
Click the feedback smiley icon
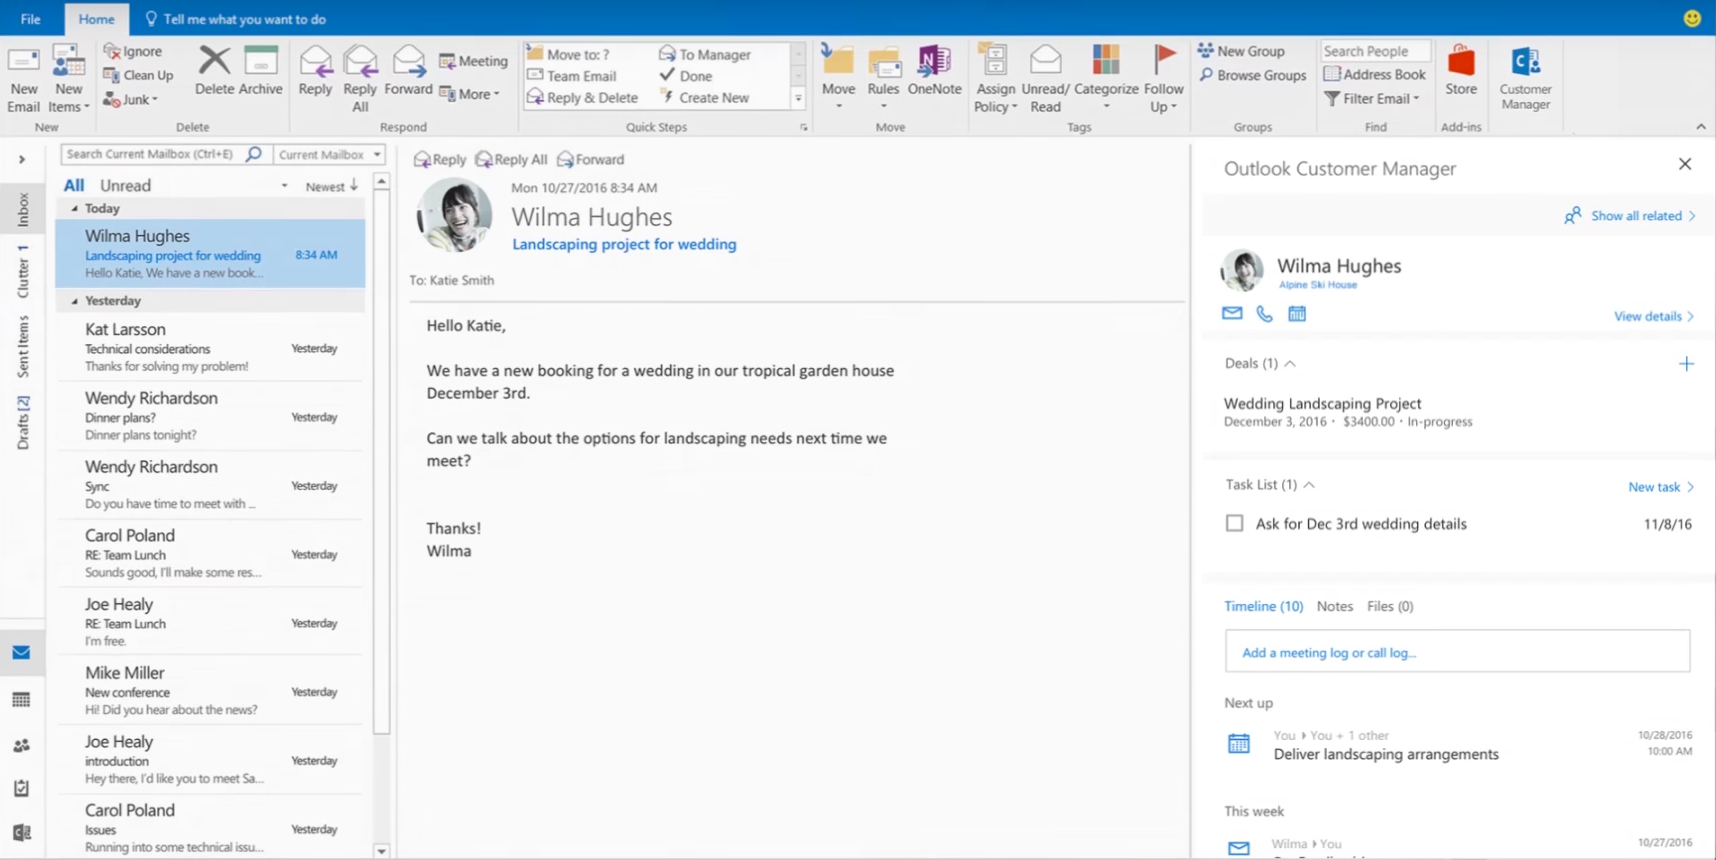[x=1692, y=18]
